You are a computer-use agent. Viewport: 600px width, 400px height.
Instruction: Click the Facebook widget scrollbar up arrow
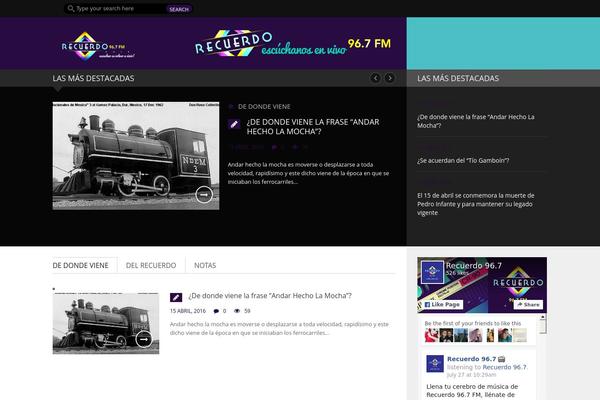[543, 317]
